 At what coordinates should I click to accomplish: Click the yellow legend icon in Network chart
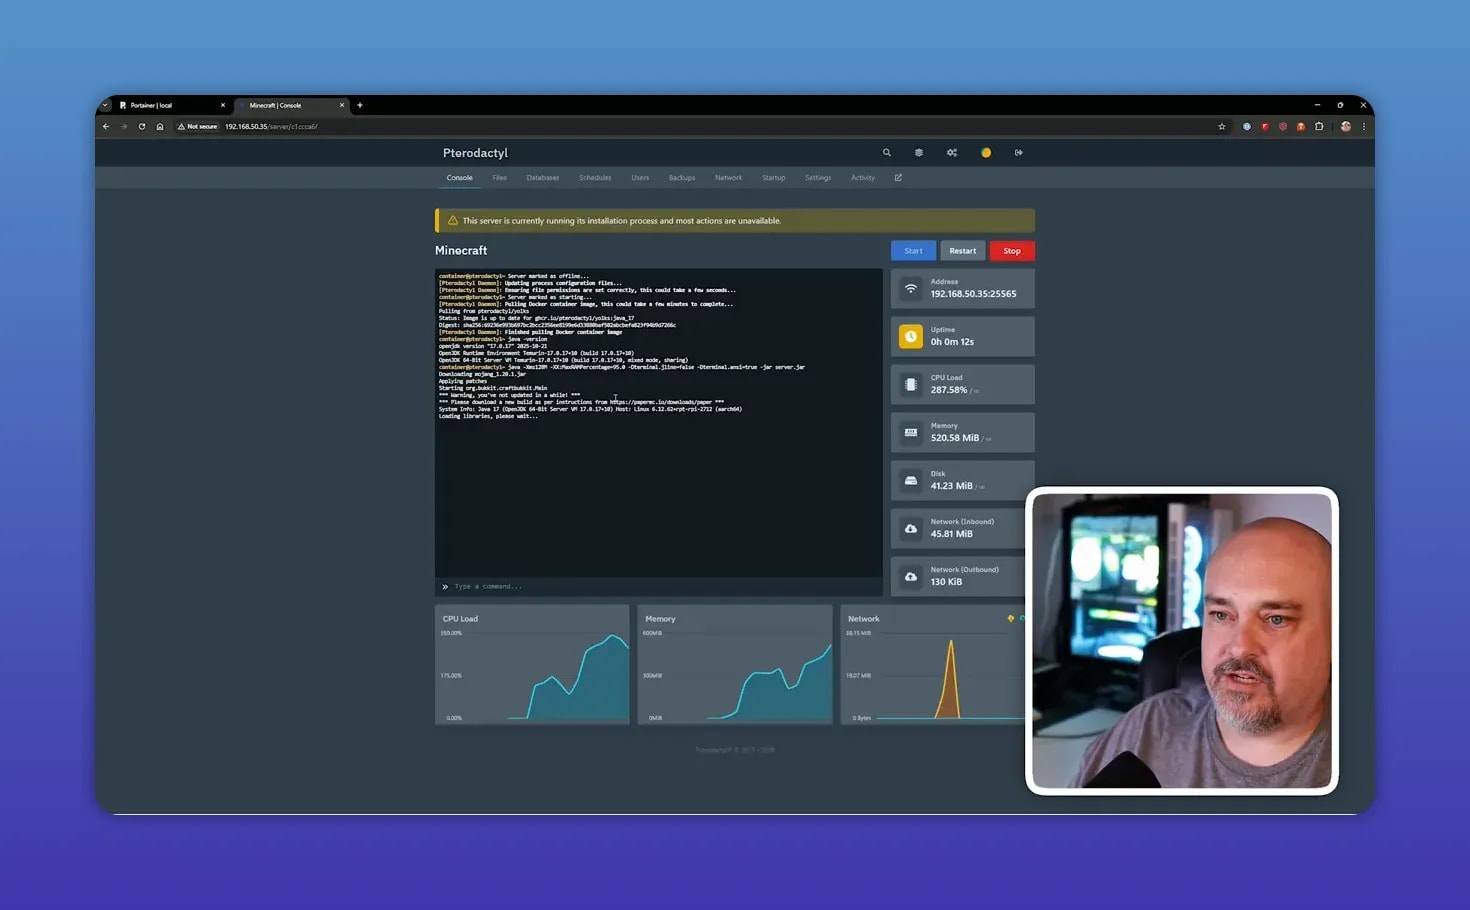pos(1011,619)
